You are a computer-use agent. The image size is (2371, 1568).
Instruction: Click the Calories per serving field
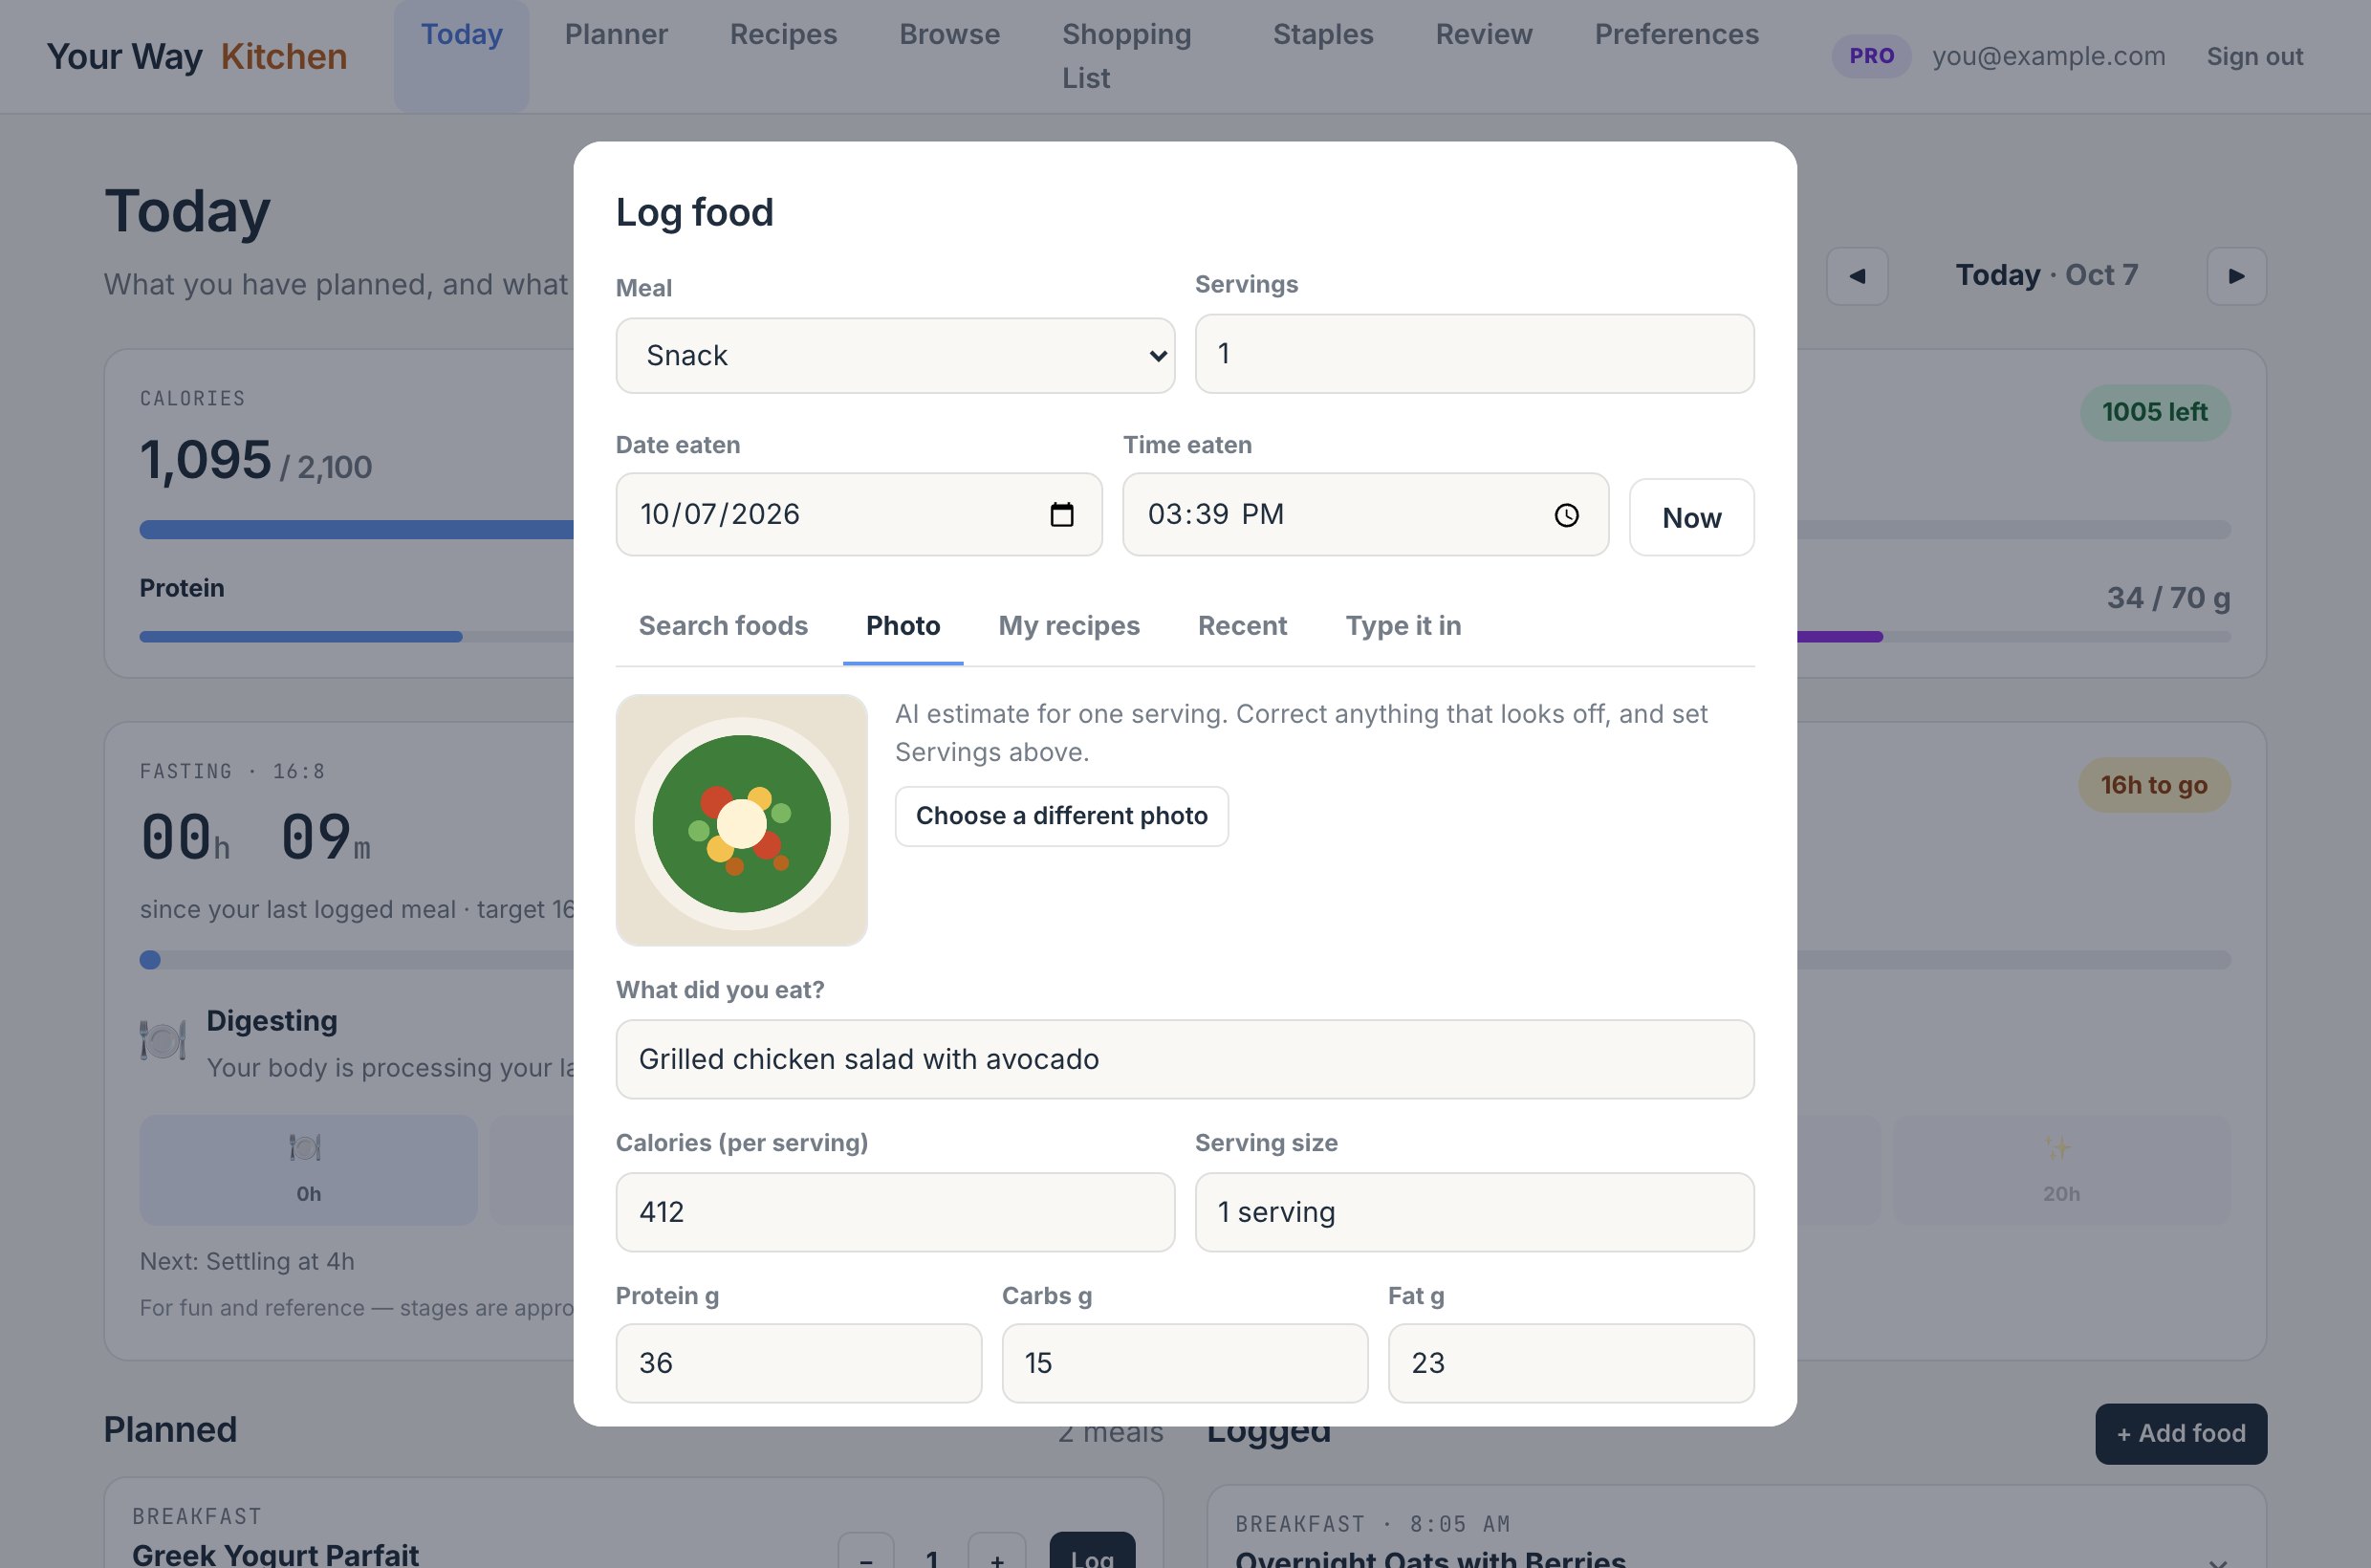point(895,1212)
